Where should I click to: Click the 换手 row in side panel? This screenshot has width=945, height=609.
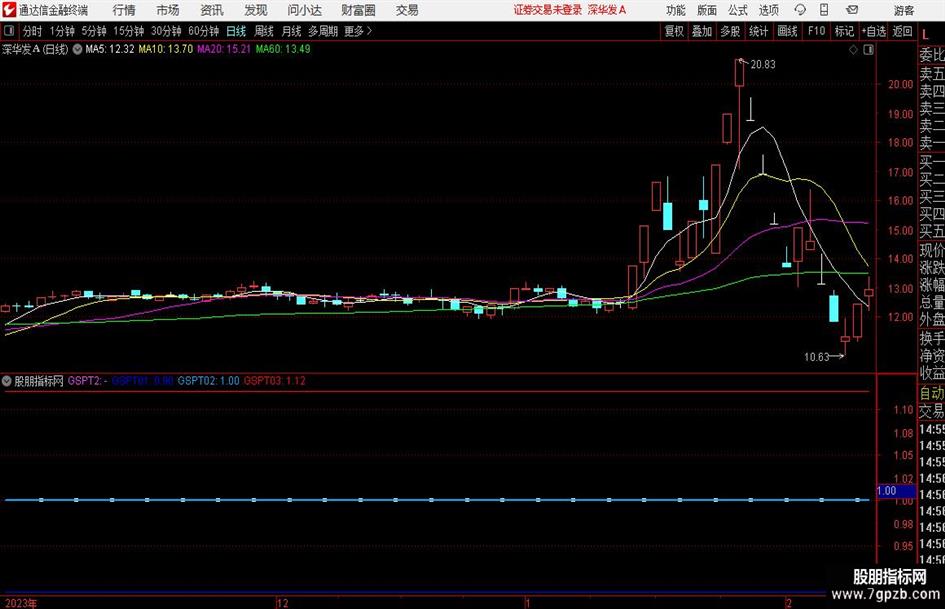(x=932, y=339)
